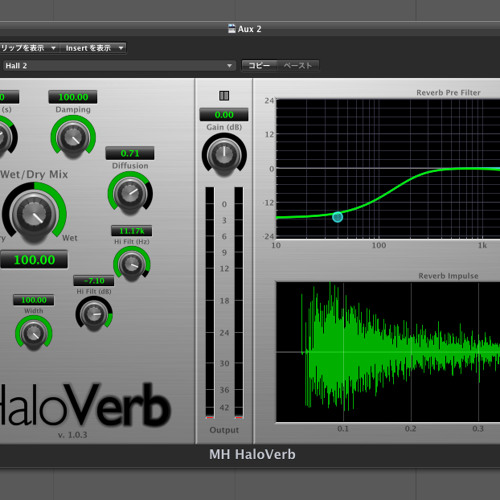Click the Gain (dB) label
Screen dimensions: 500x500
tap(224, 127)
